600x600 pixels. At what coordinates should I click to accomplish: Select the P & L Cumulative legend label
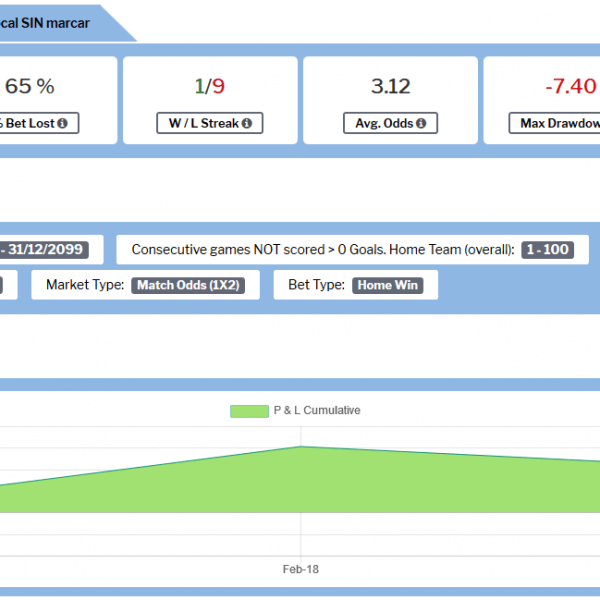click(x=317, y=410)
